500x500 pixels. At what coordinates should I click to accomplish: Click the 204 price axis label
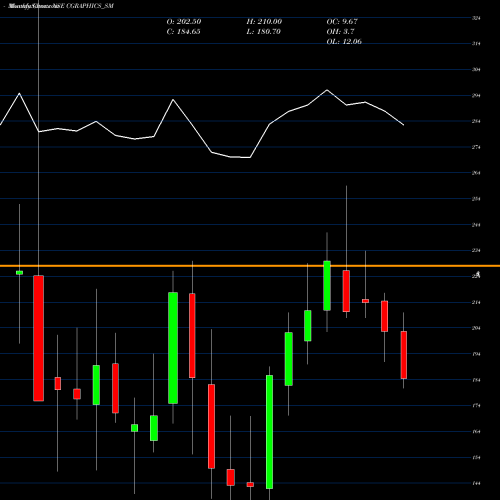click(476, 328)
